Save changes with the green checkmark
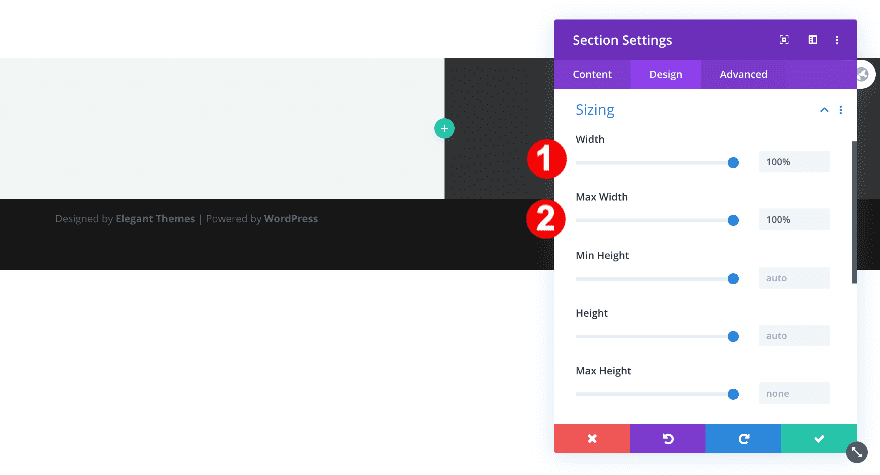 819,439
